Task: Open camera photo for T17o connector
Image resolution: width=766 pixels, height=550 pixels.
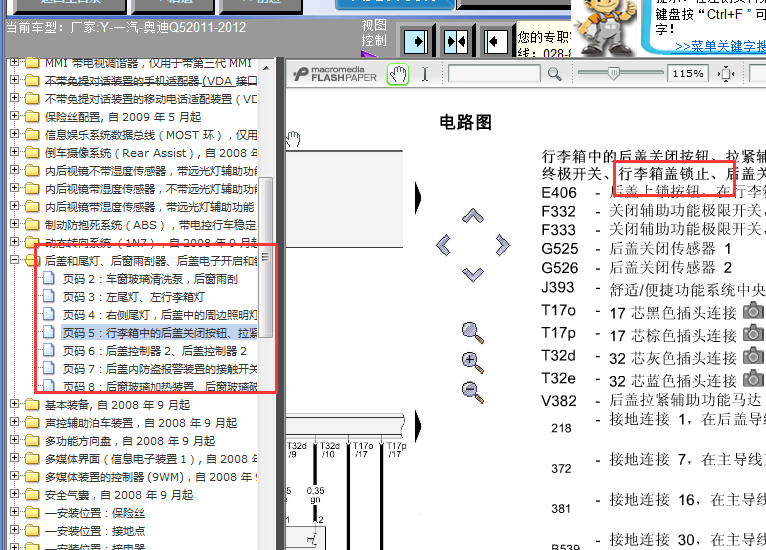Action: click(753, 311)
